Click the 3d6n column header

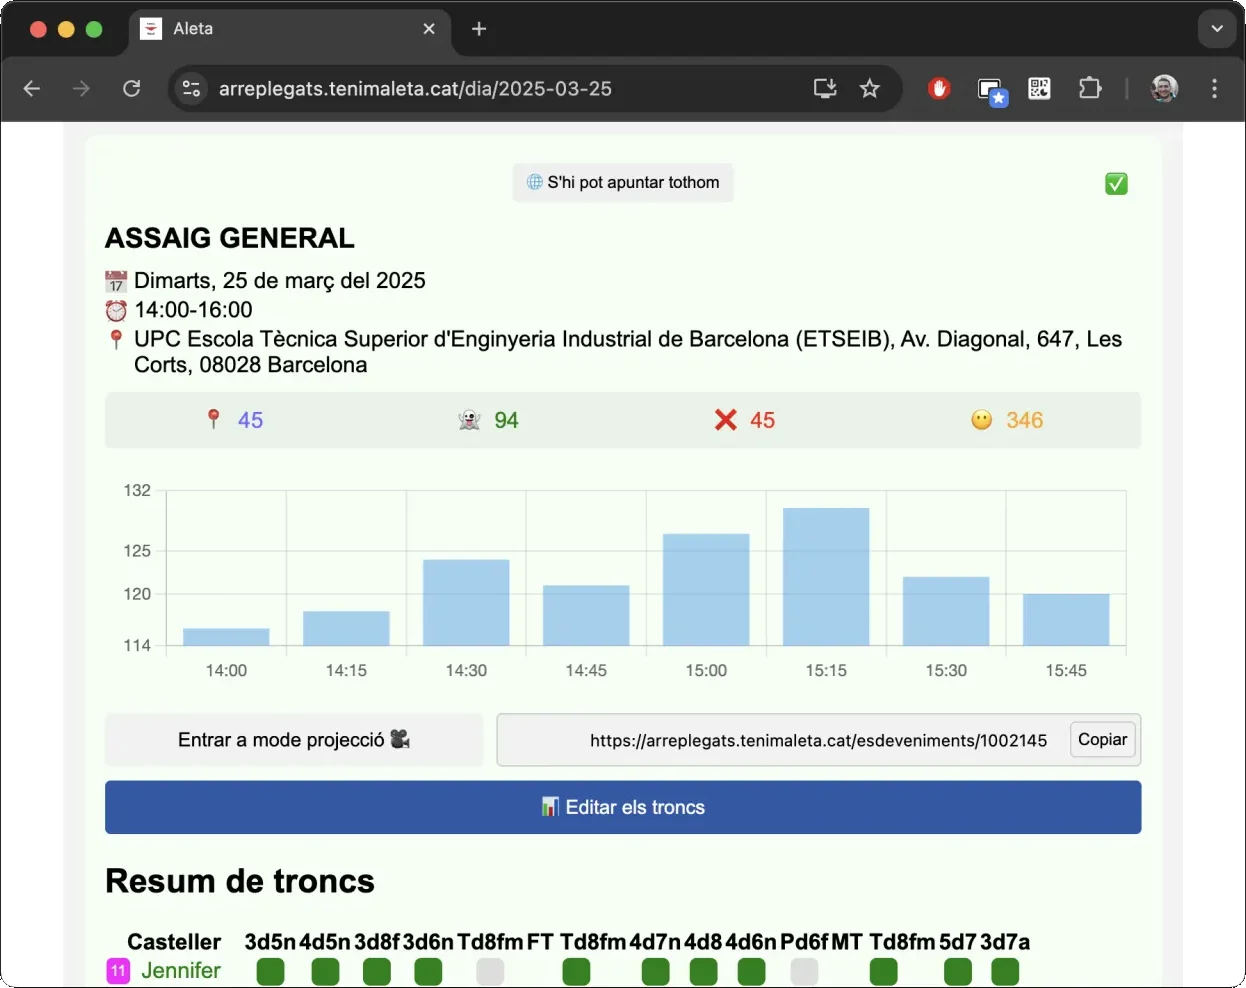(x=428, y=942)
